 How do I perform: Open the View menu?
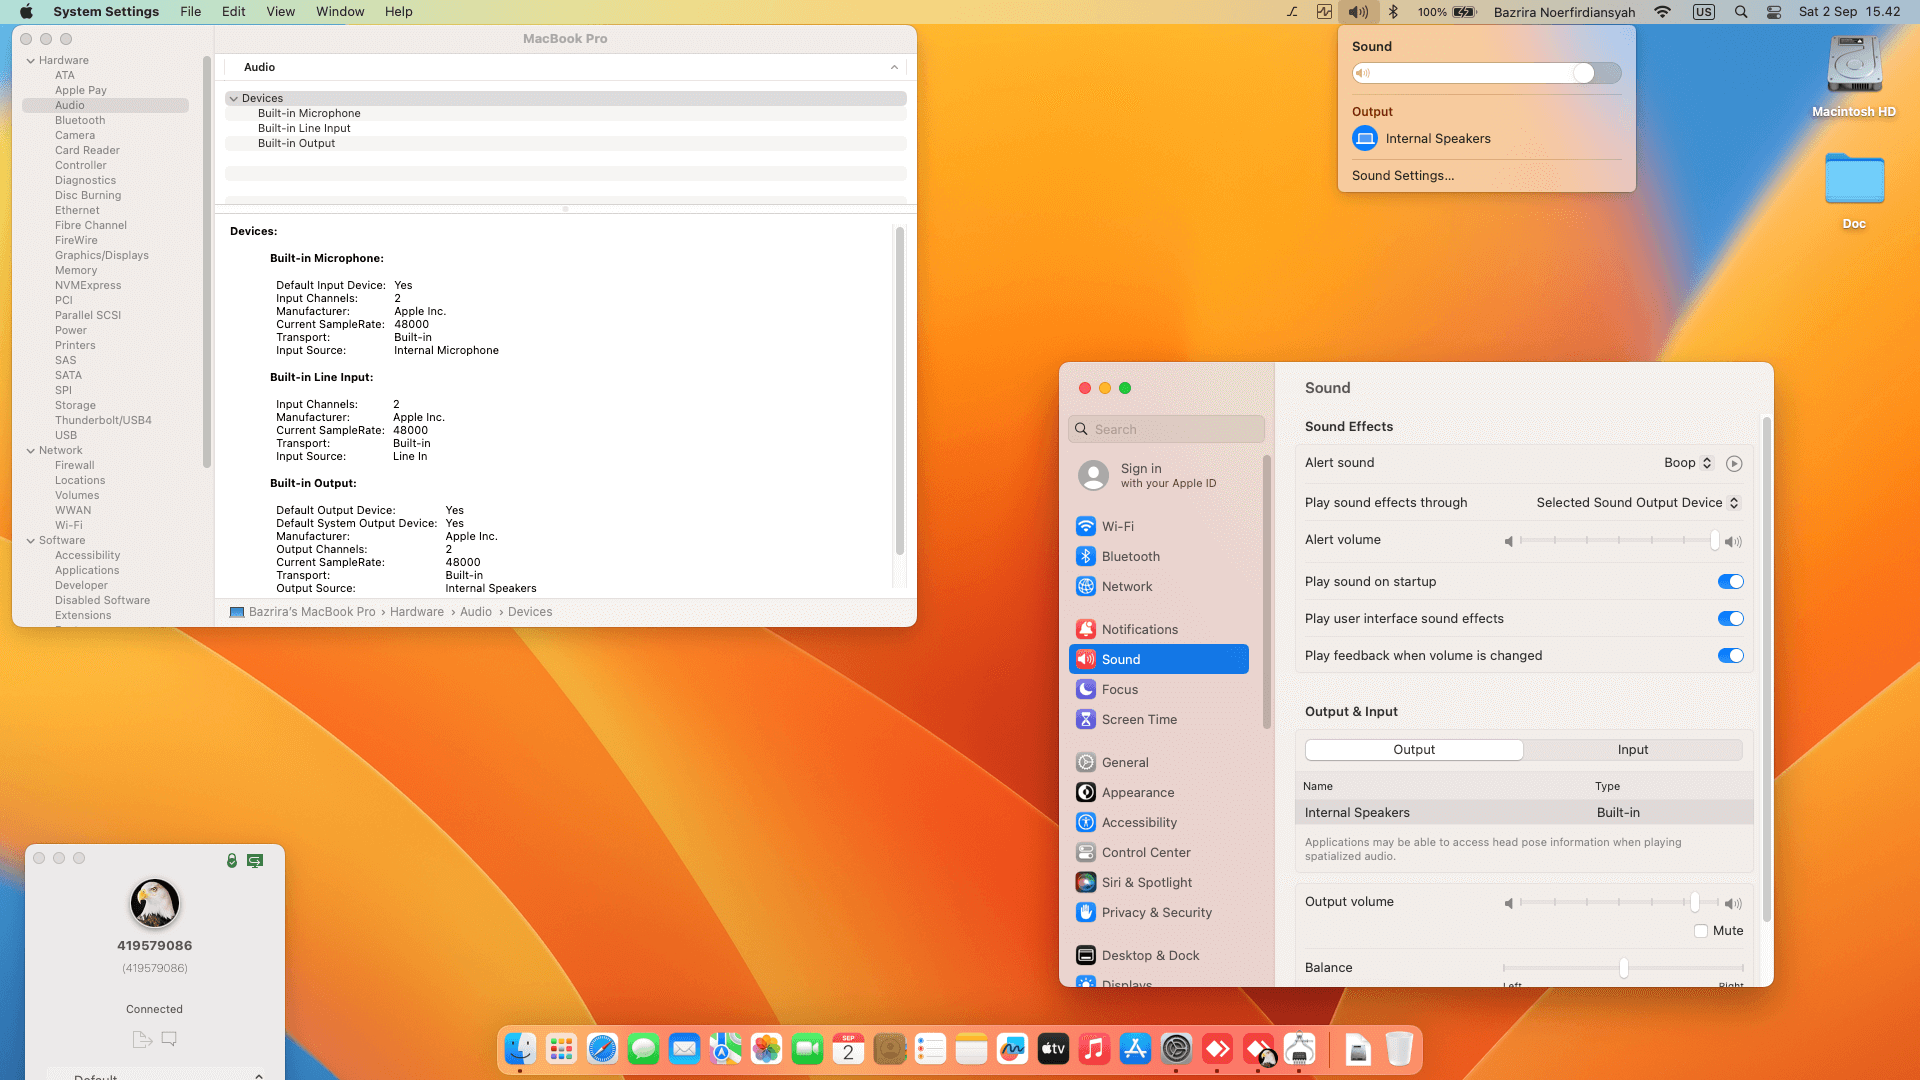tap(281, 12)
